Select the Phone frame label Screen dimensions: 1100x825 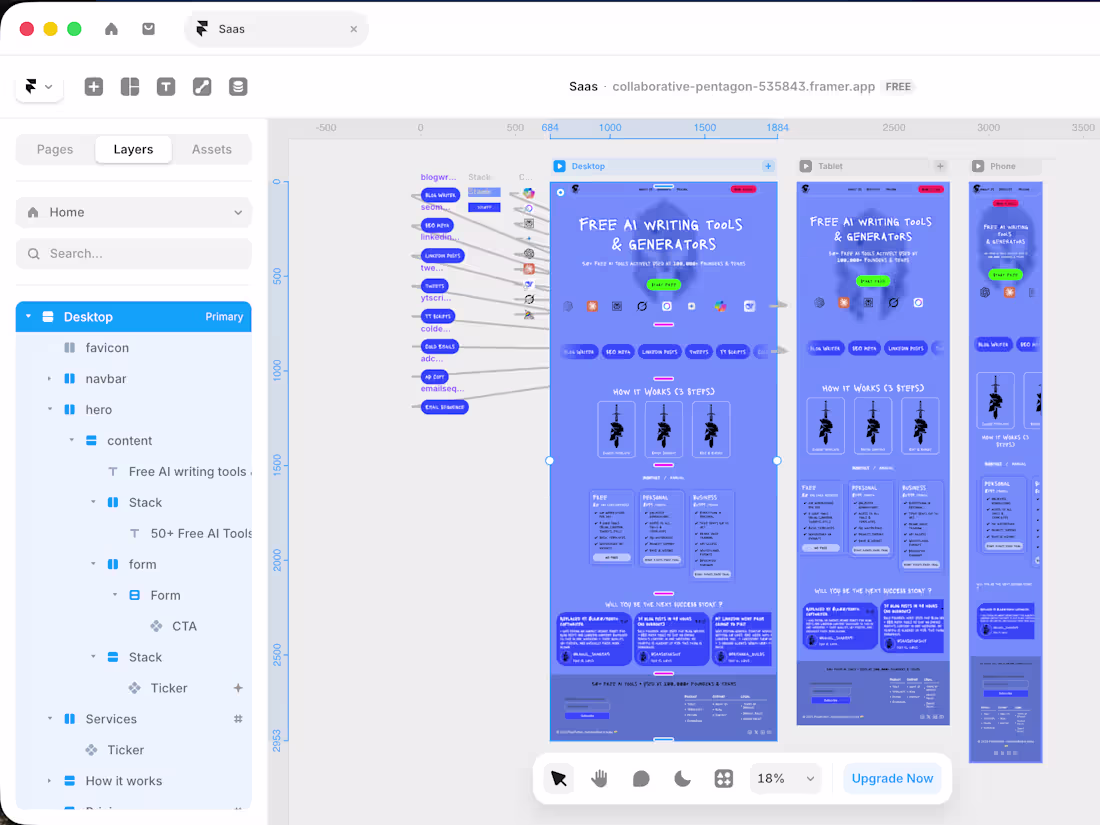tap(1002, 166)
